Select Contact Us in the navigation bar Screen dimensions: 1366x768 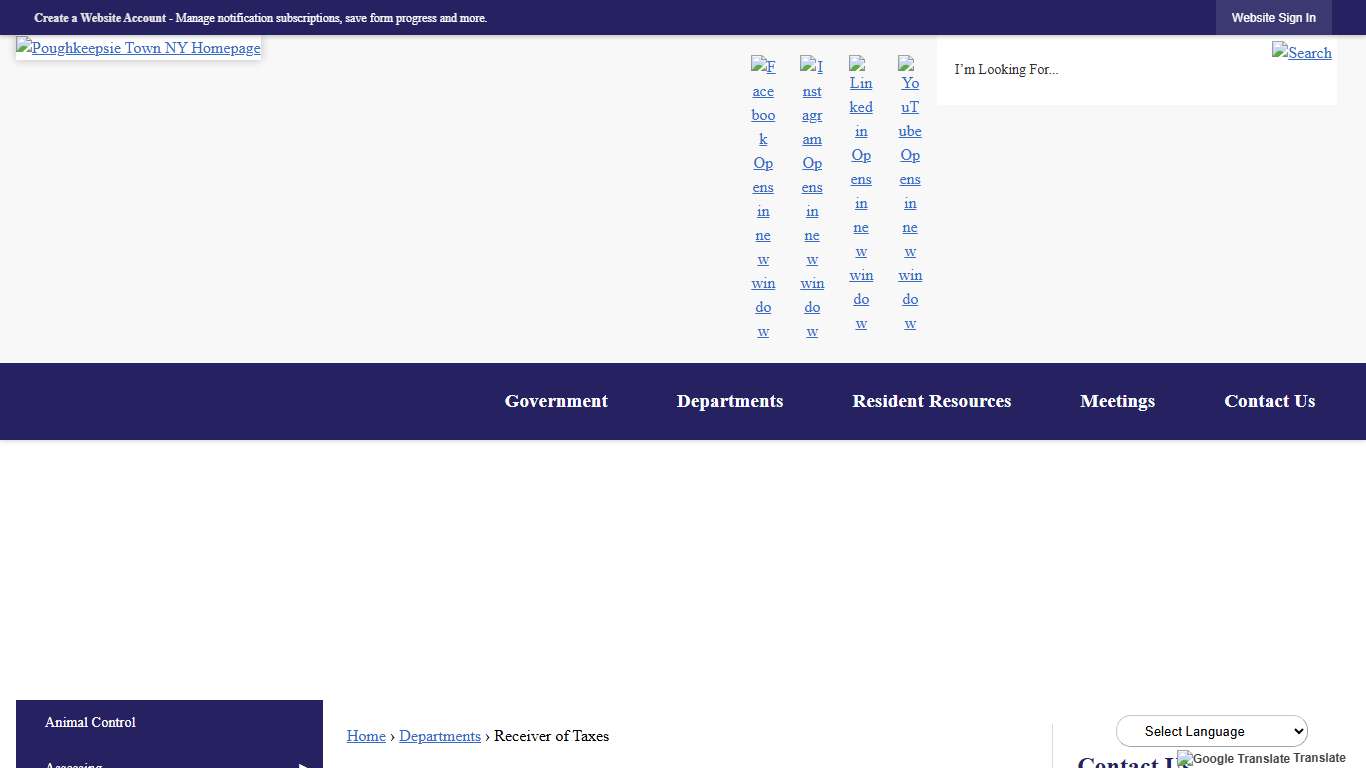click(1269, 401)
